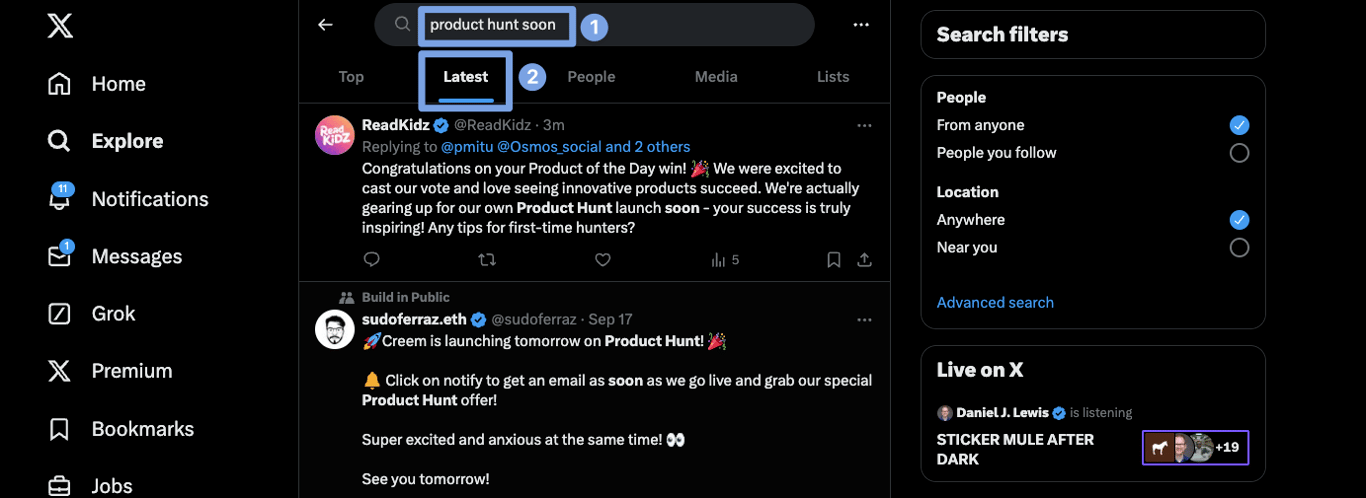This screenshot has width=1366, height=498.
Task: Select the 'People you follow' filter
Action: pyautogui.click(x=1239, y=153)
